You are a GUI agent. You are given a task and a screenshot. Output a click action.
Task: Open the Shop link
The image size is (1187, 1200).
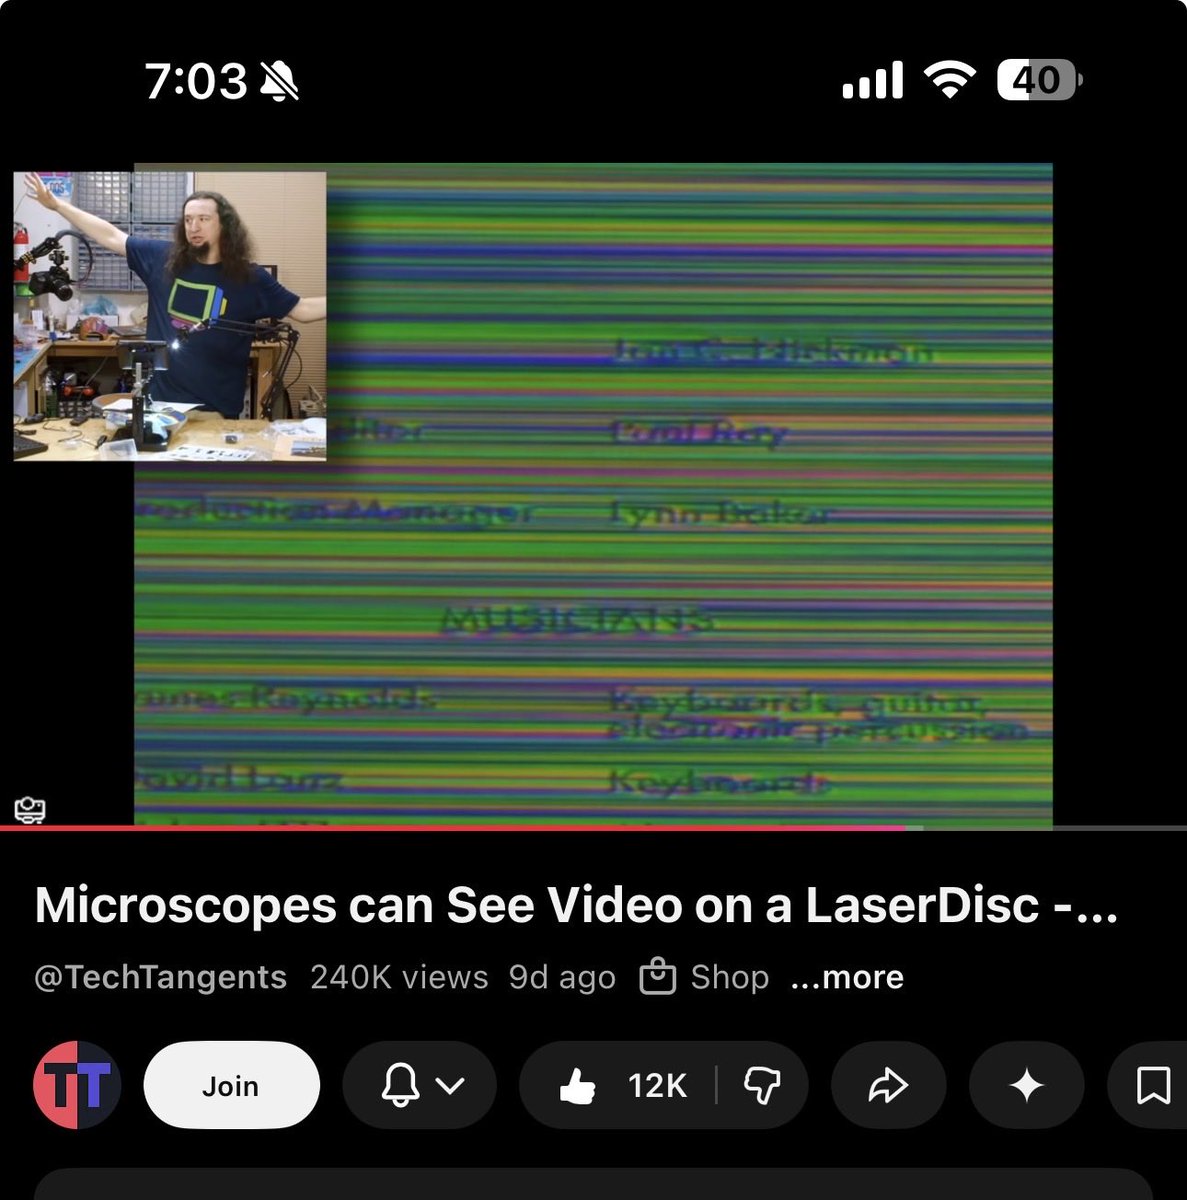click(704, 977)
